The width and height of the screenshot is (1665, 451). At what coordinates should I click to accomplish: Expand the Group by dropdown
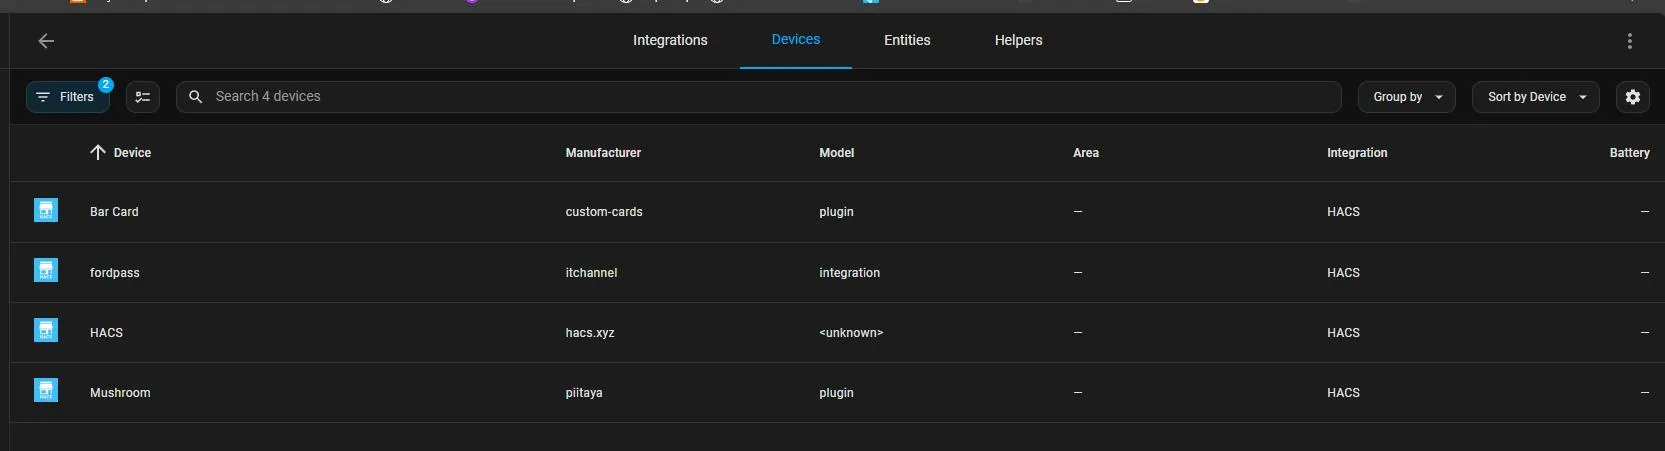pyautogui.click(x=1407, y=97)
